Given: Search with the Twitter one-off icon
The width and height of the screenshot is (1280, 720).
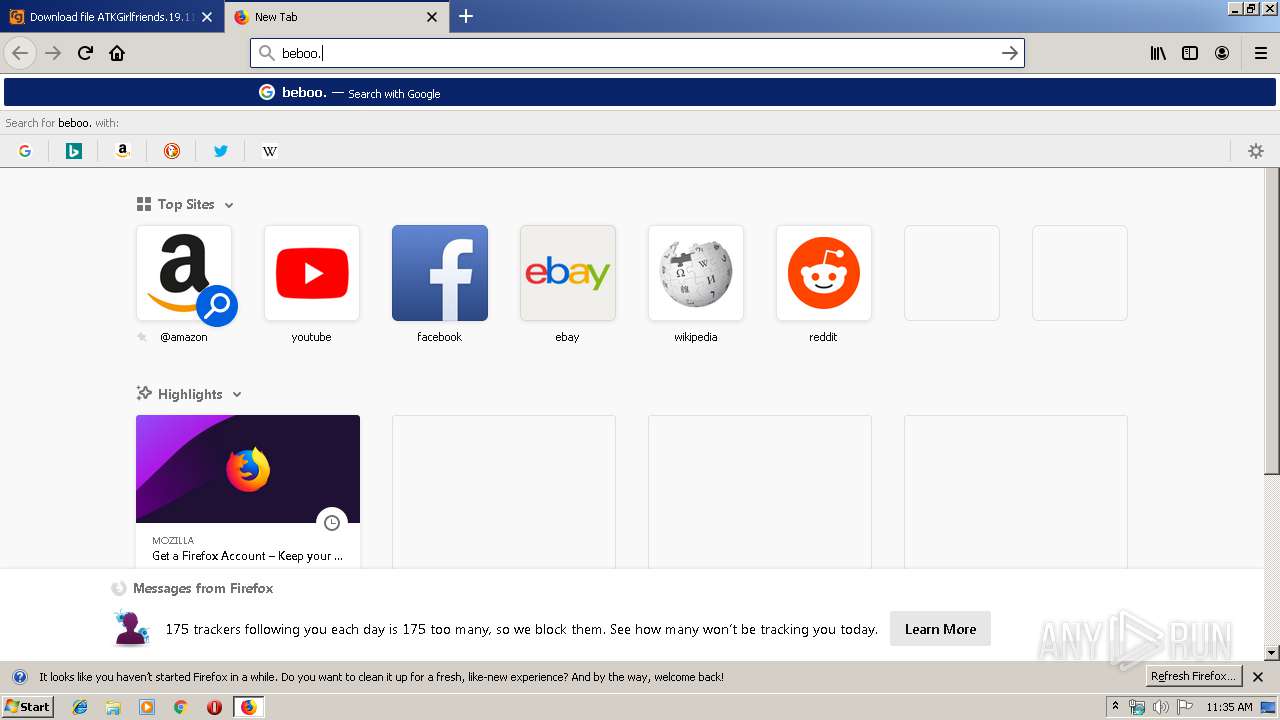Looking at the screenshot, I should point(221,151).
